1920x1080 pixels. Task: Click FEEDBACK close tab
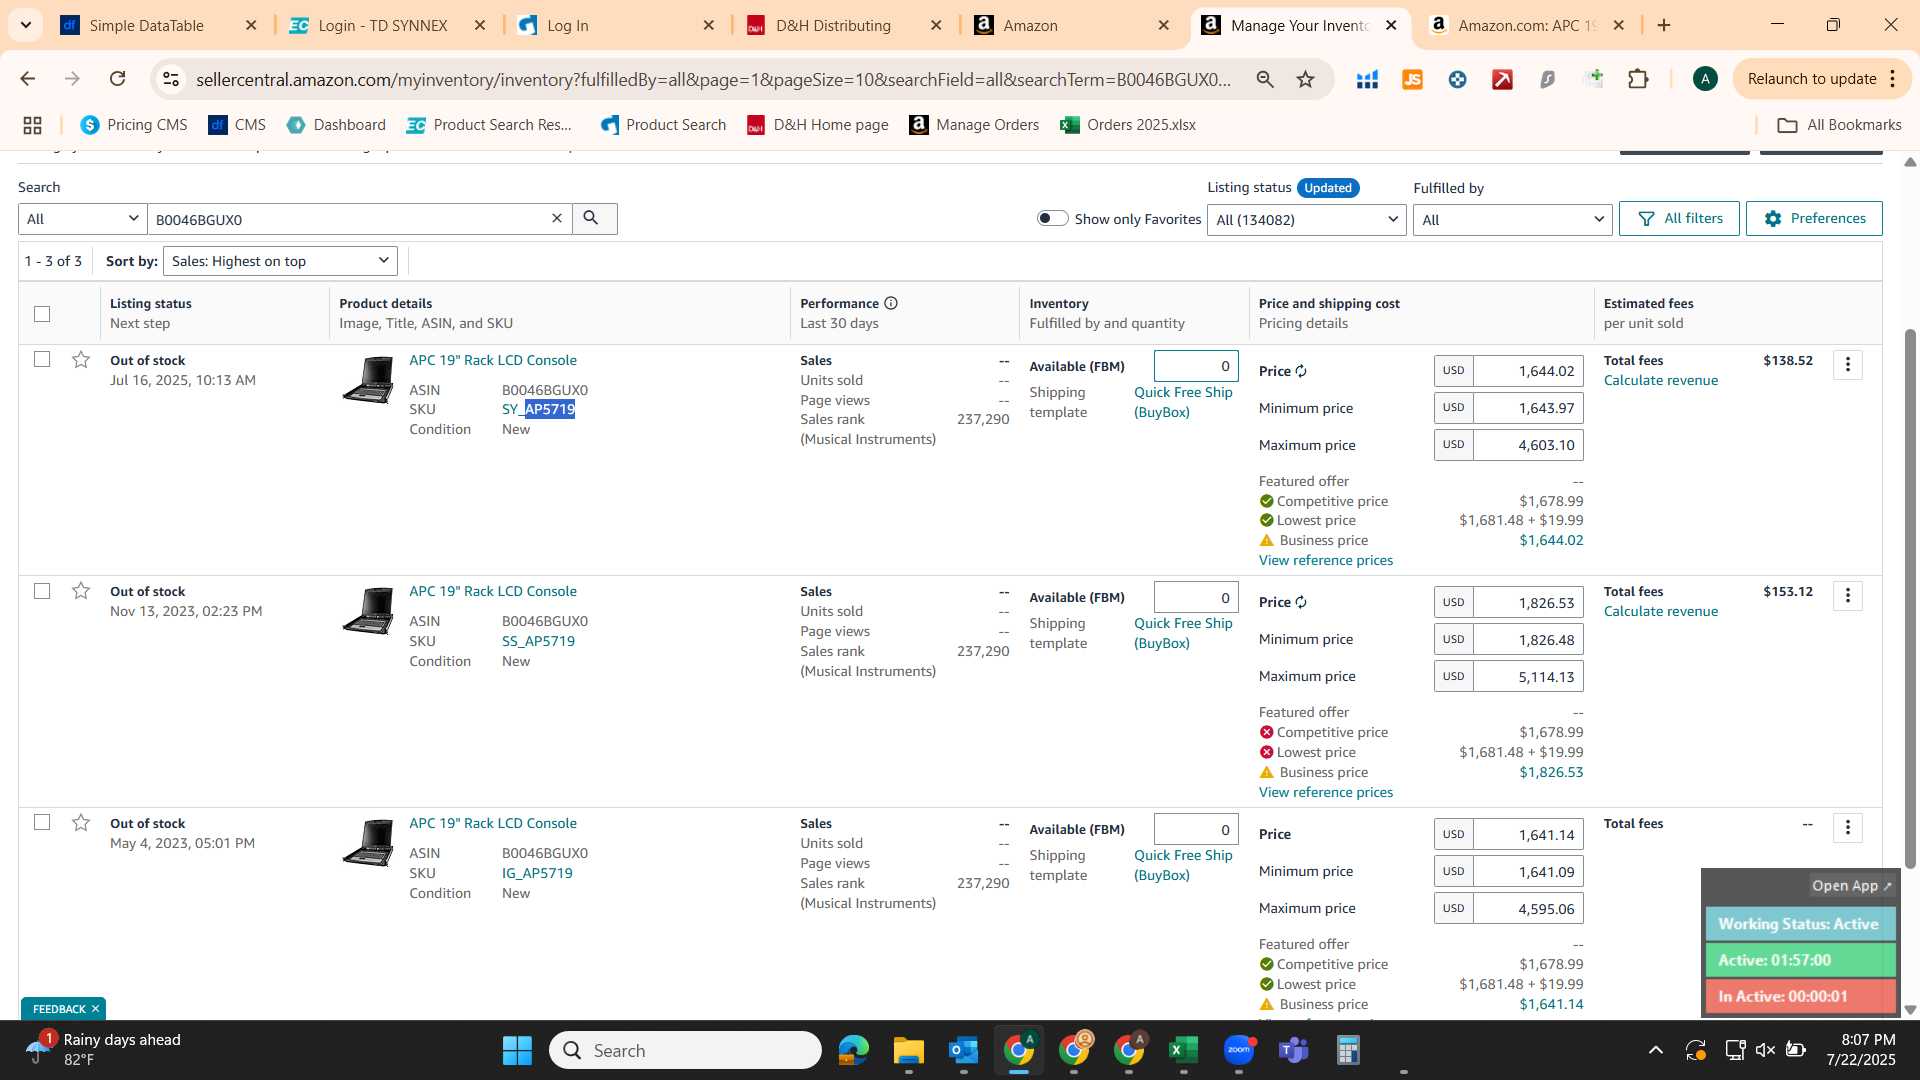[x=95, y=1008]
